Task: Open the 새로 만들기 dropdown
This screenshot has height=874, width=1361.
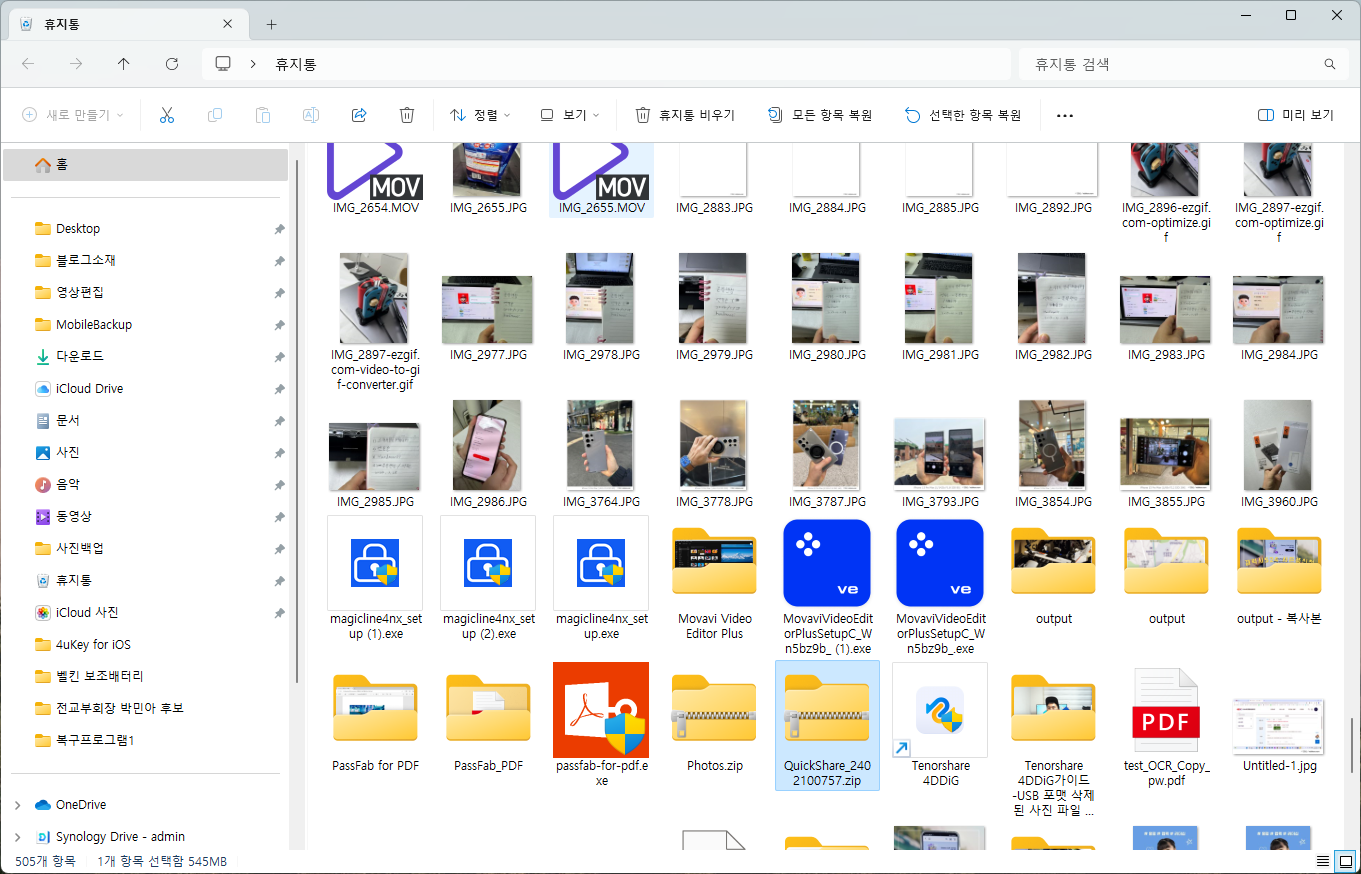Action: [x=73, y=115]
